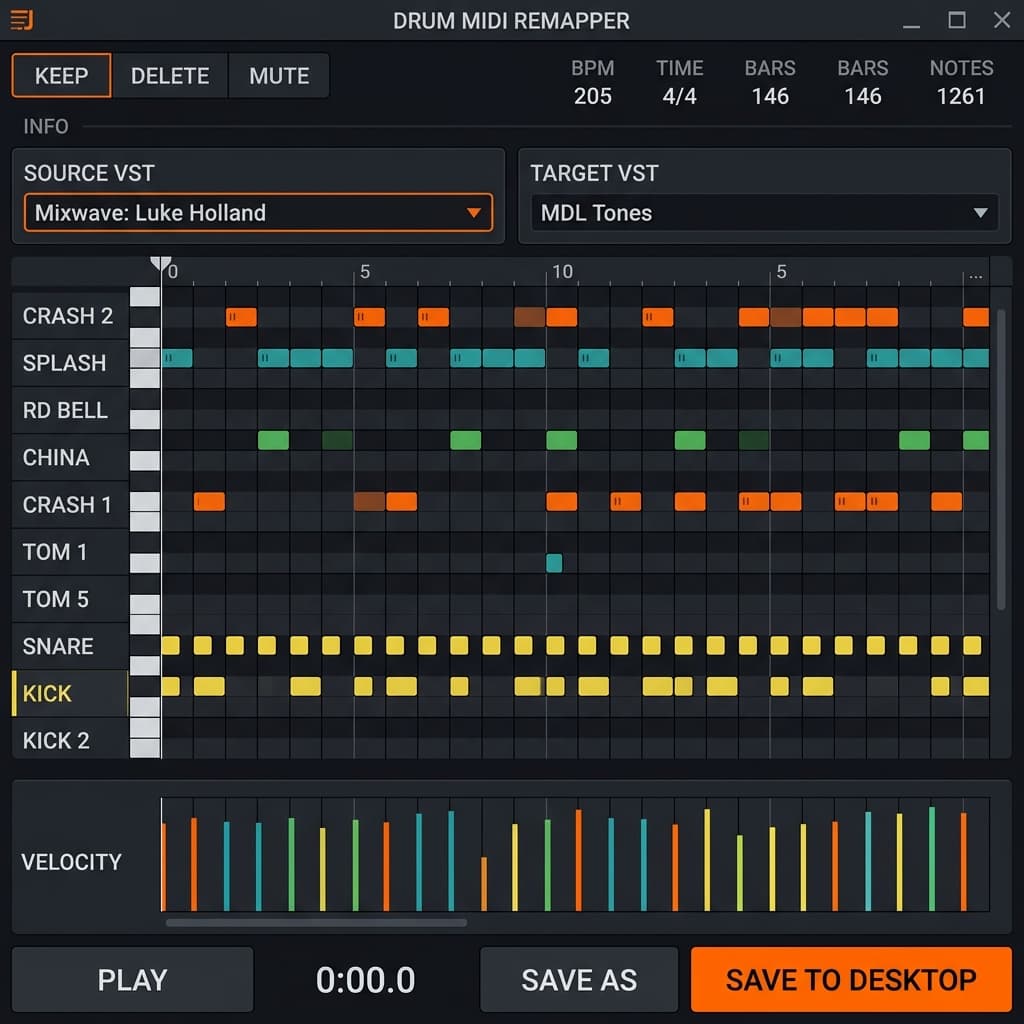Select the DELETE mode button

(170, 76)
